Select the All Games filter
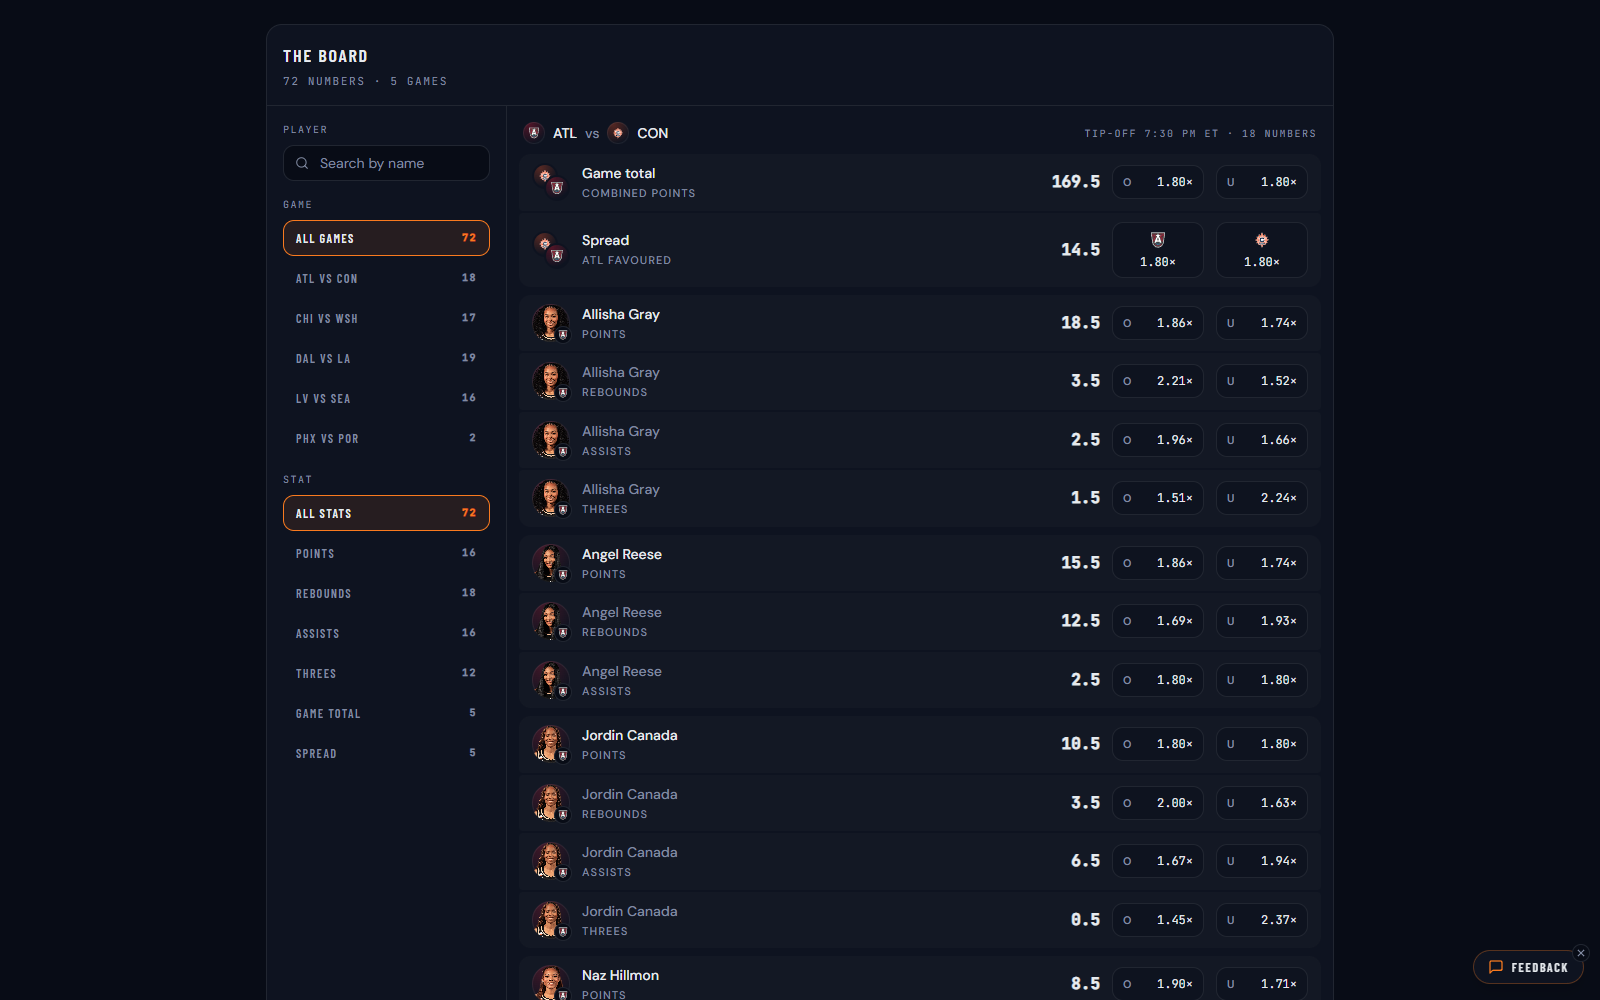This screenshot has width=1600, height=1000. tap(386, 238)
